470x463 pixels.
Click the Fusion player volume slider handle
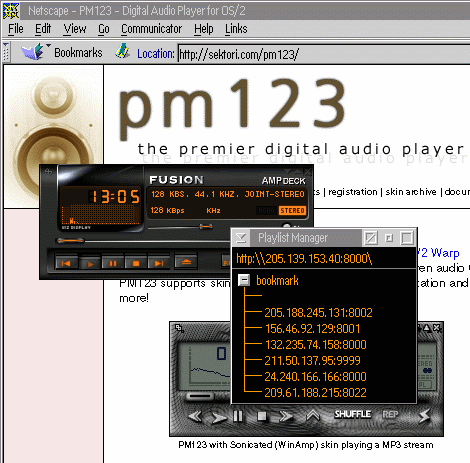coord(206,227)
